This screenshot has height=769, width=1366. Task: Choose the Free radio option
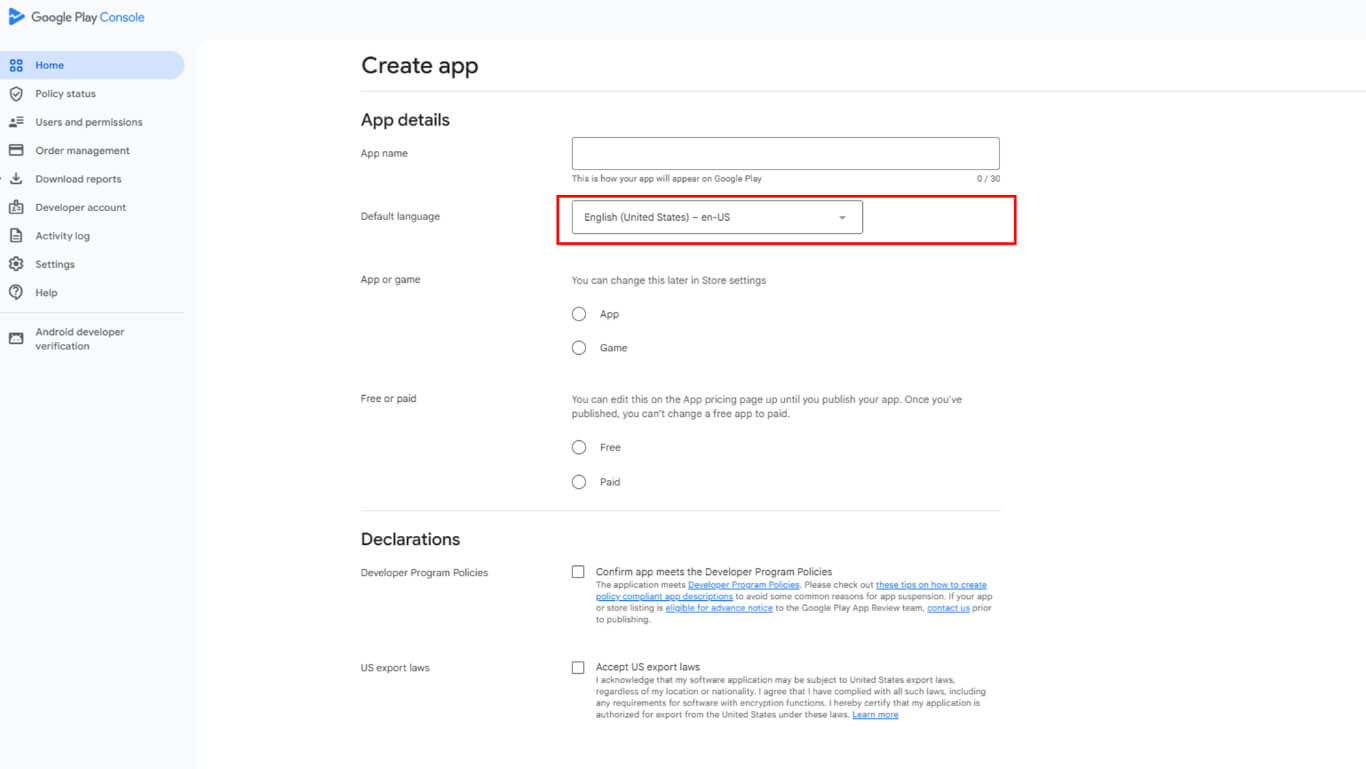click(579, 448)
